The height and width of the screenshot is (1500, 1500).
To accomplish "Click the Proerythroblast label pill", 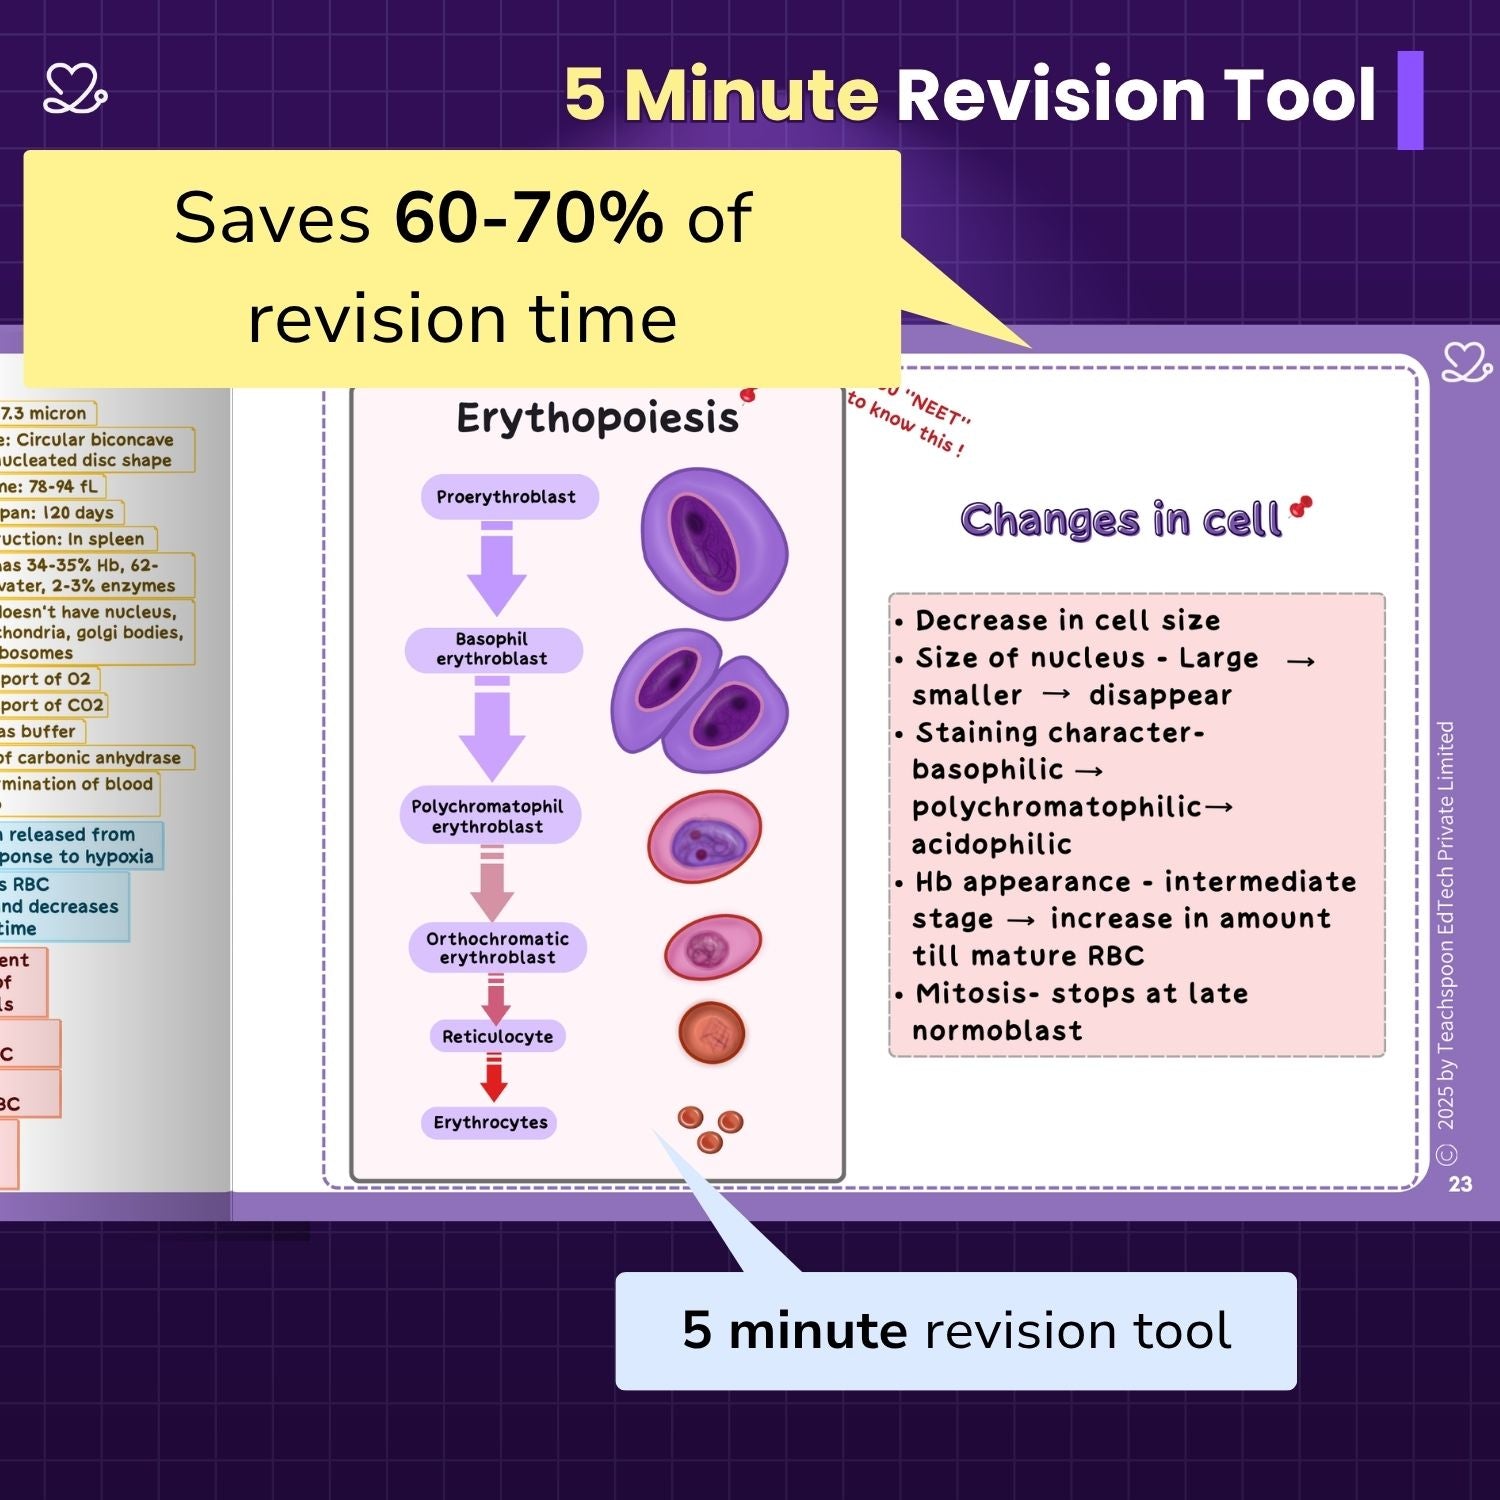I will [508, 497].
